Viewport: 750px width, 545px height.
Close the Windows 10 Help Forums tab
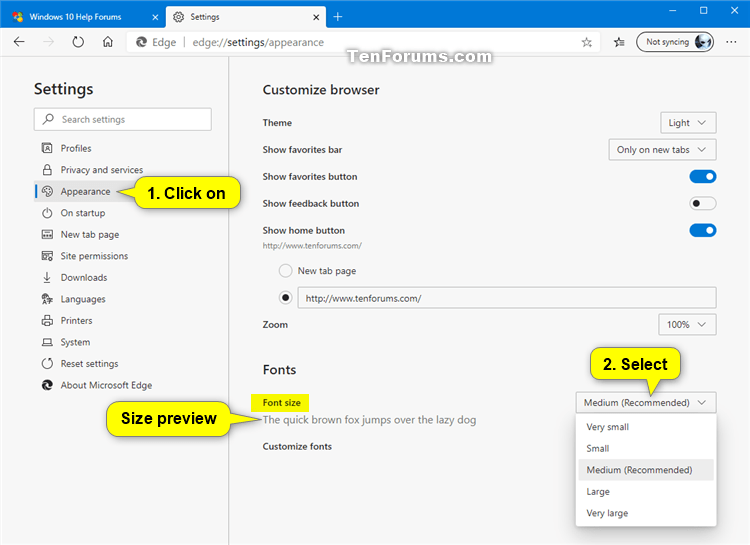(x=155, y=17)
